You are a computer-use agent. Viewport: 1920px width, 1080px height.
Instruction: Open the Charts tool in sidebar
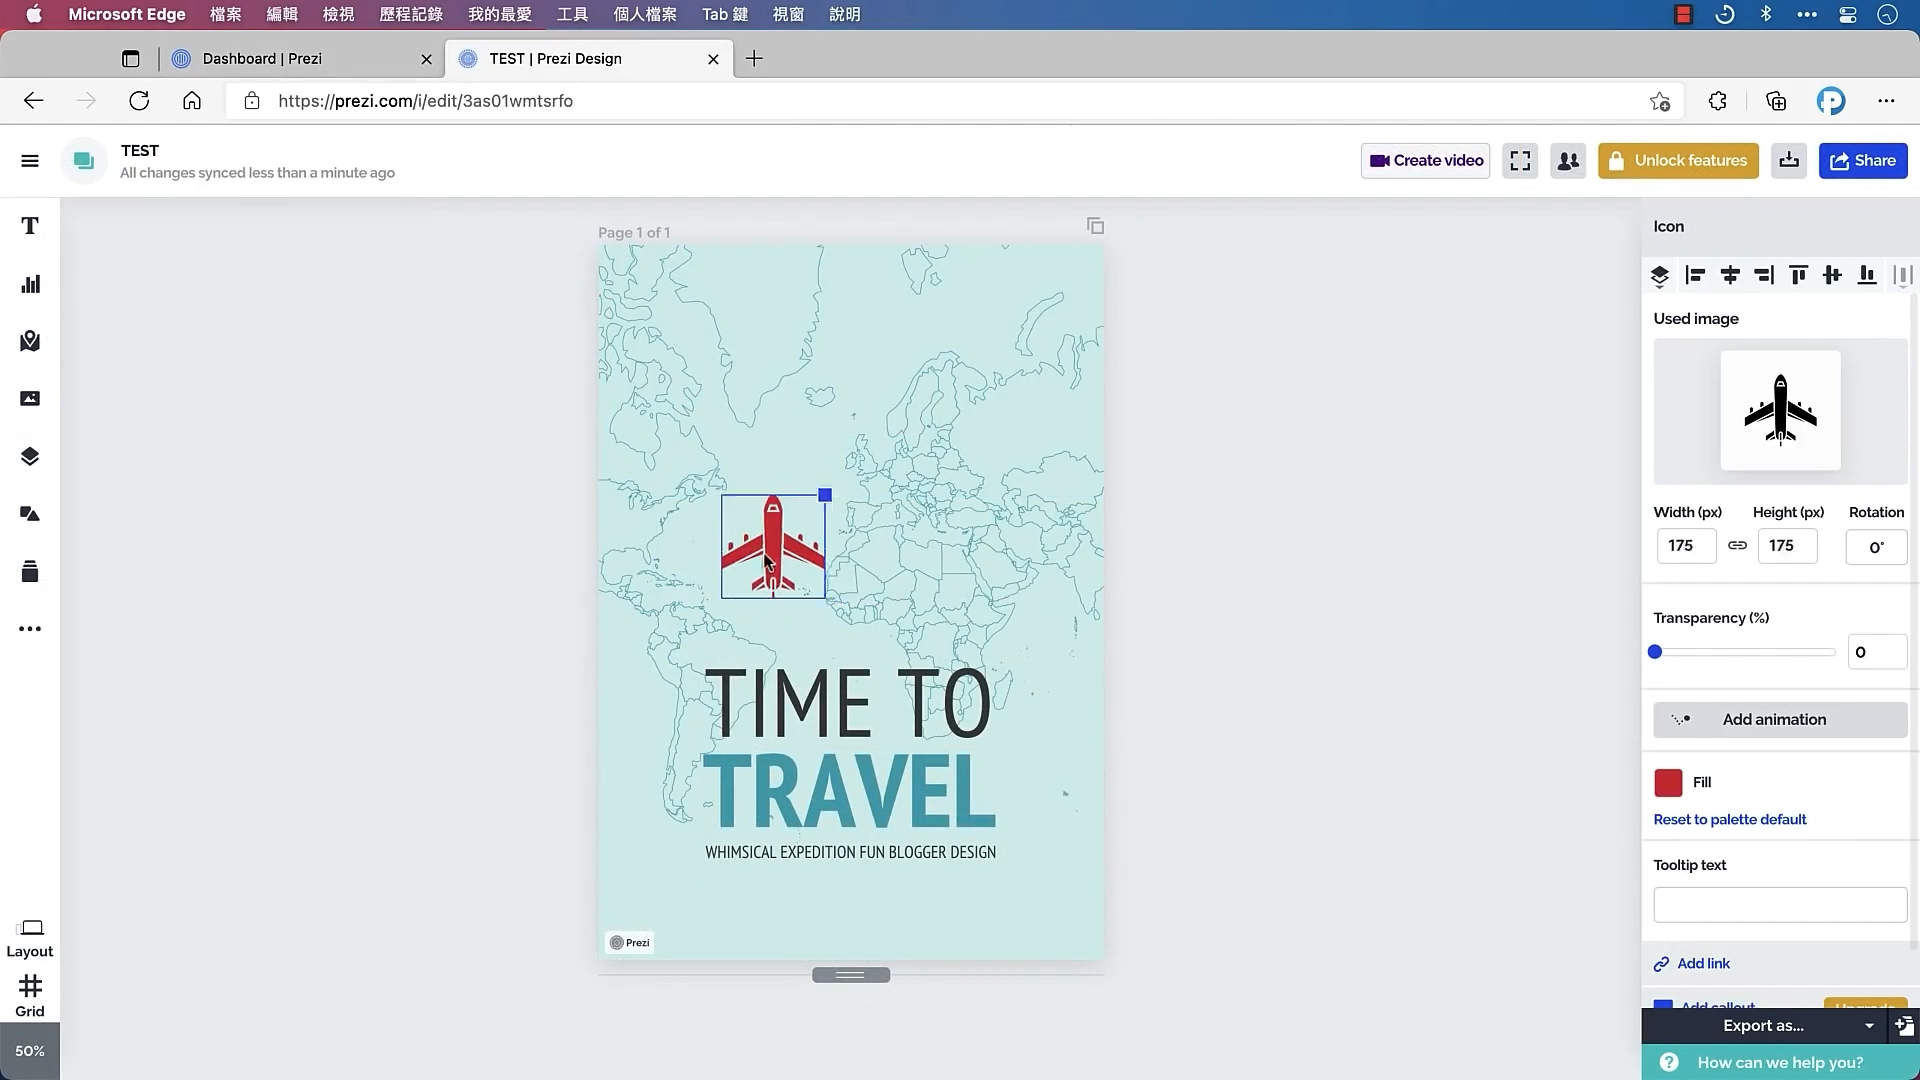(x=30, y=284)
